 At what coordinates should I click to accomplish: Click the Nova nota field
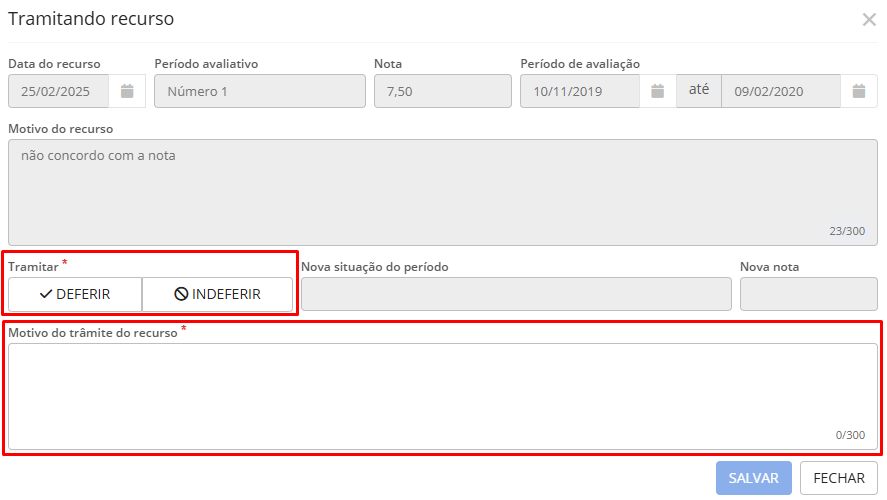coord(808,294)
